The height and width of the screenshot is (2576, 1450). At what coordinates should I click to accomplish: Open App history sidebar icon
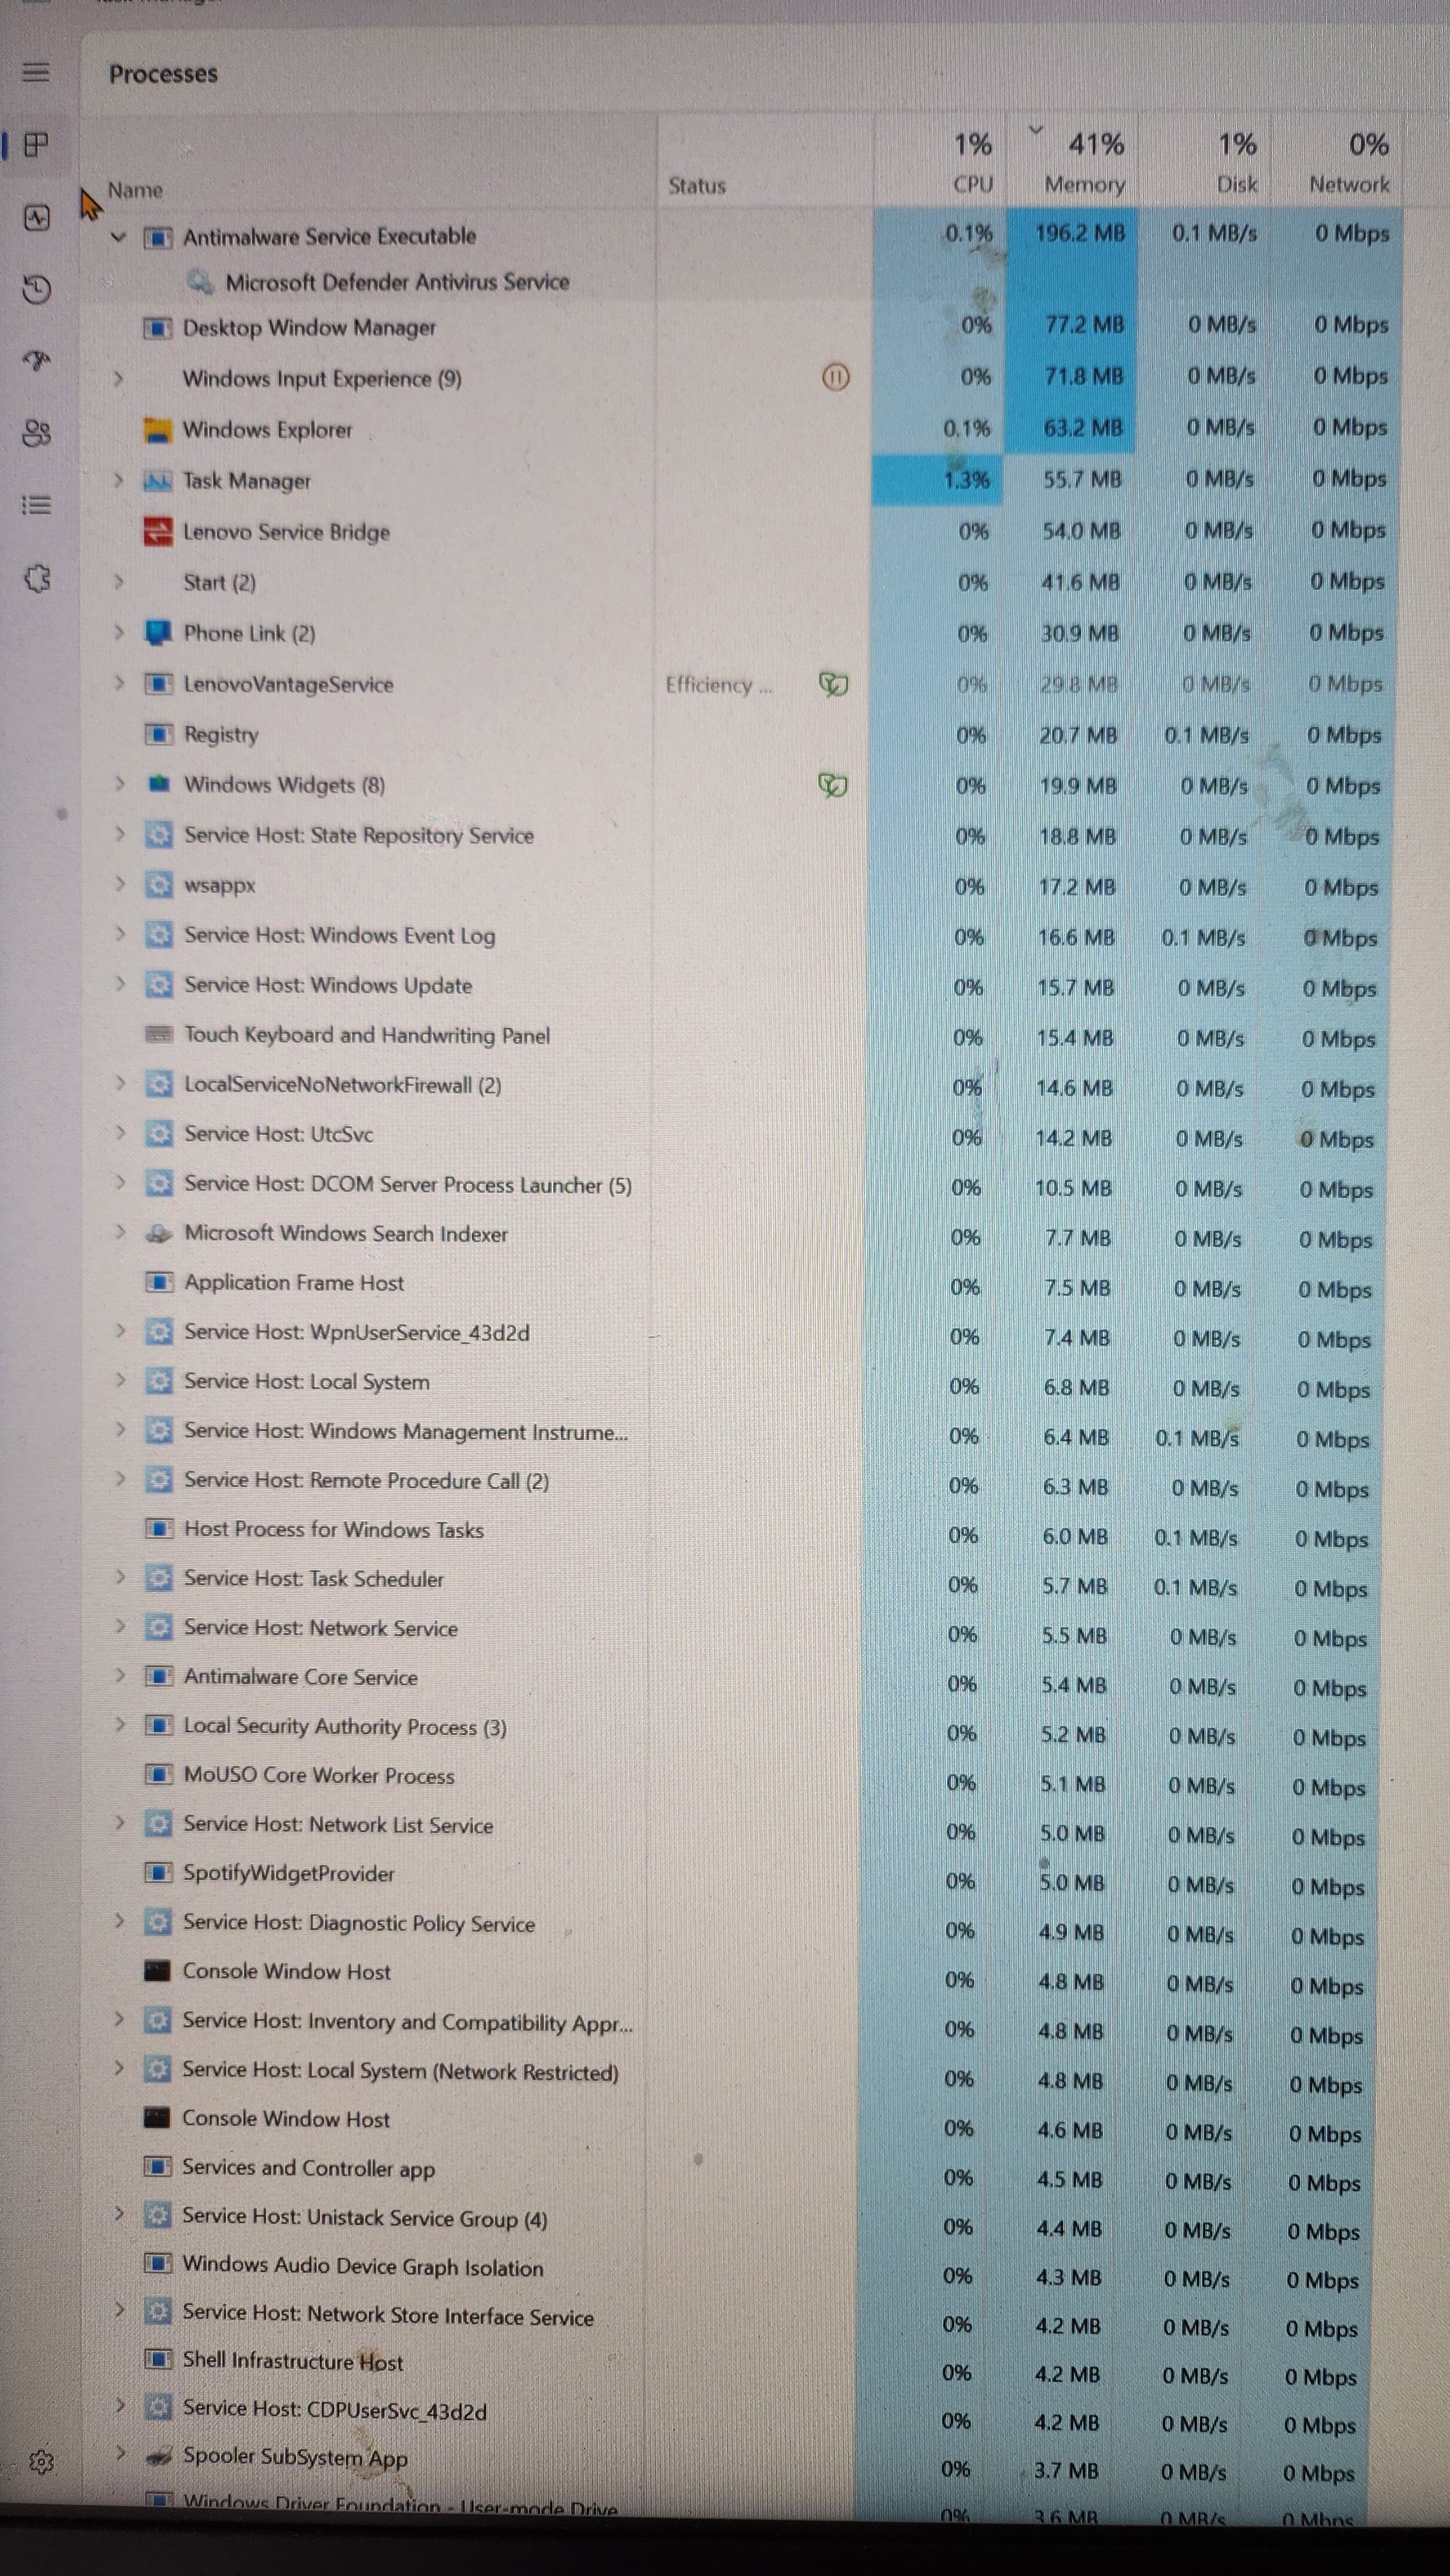coord(36,289)
